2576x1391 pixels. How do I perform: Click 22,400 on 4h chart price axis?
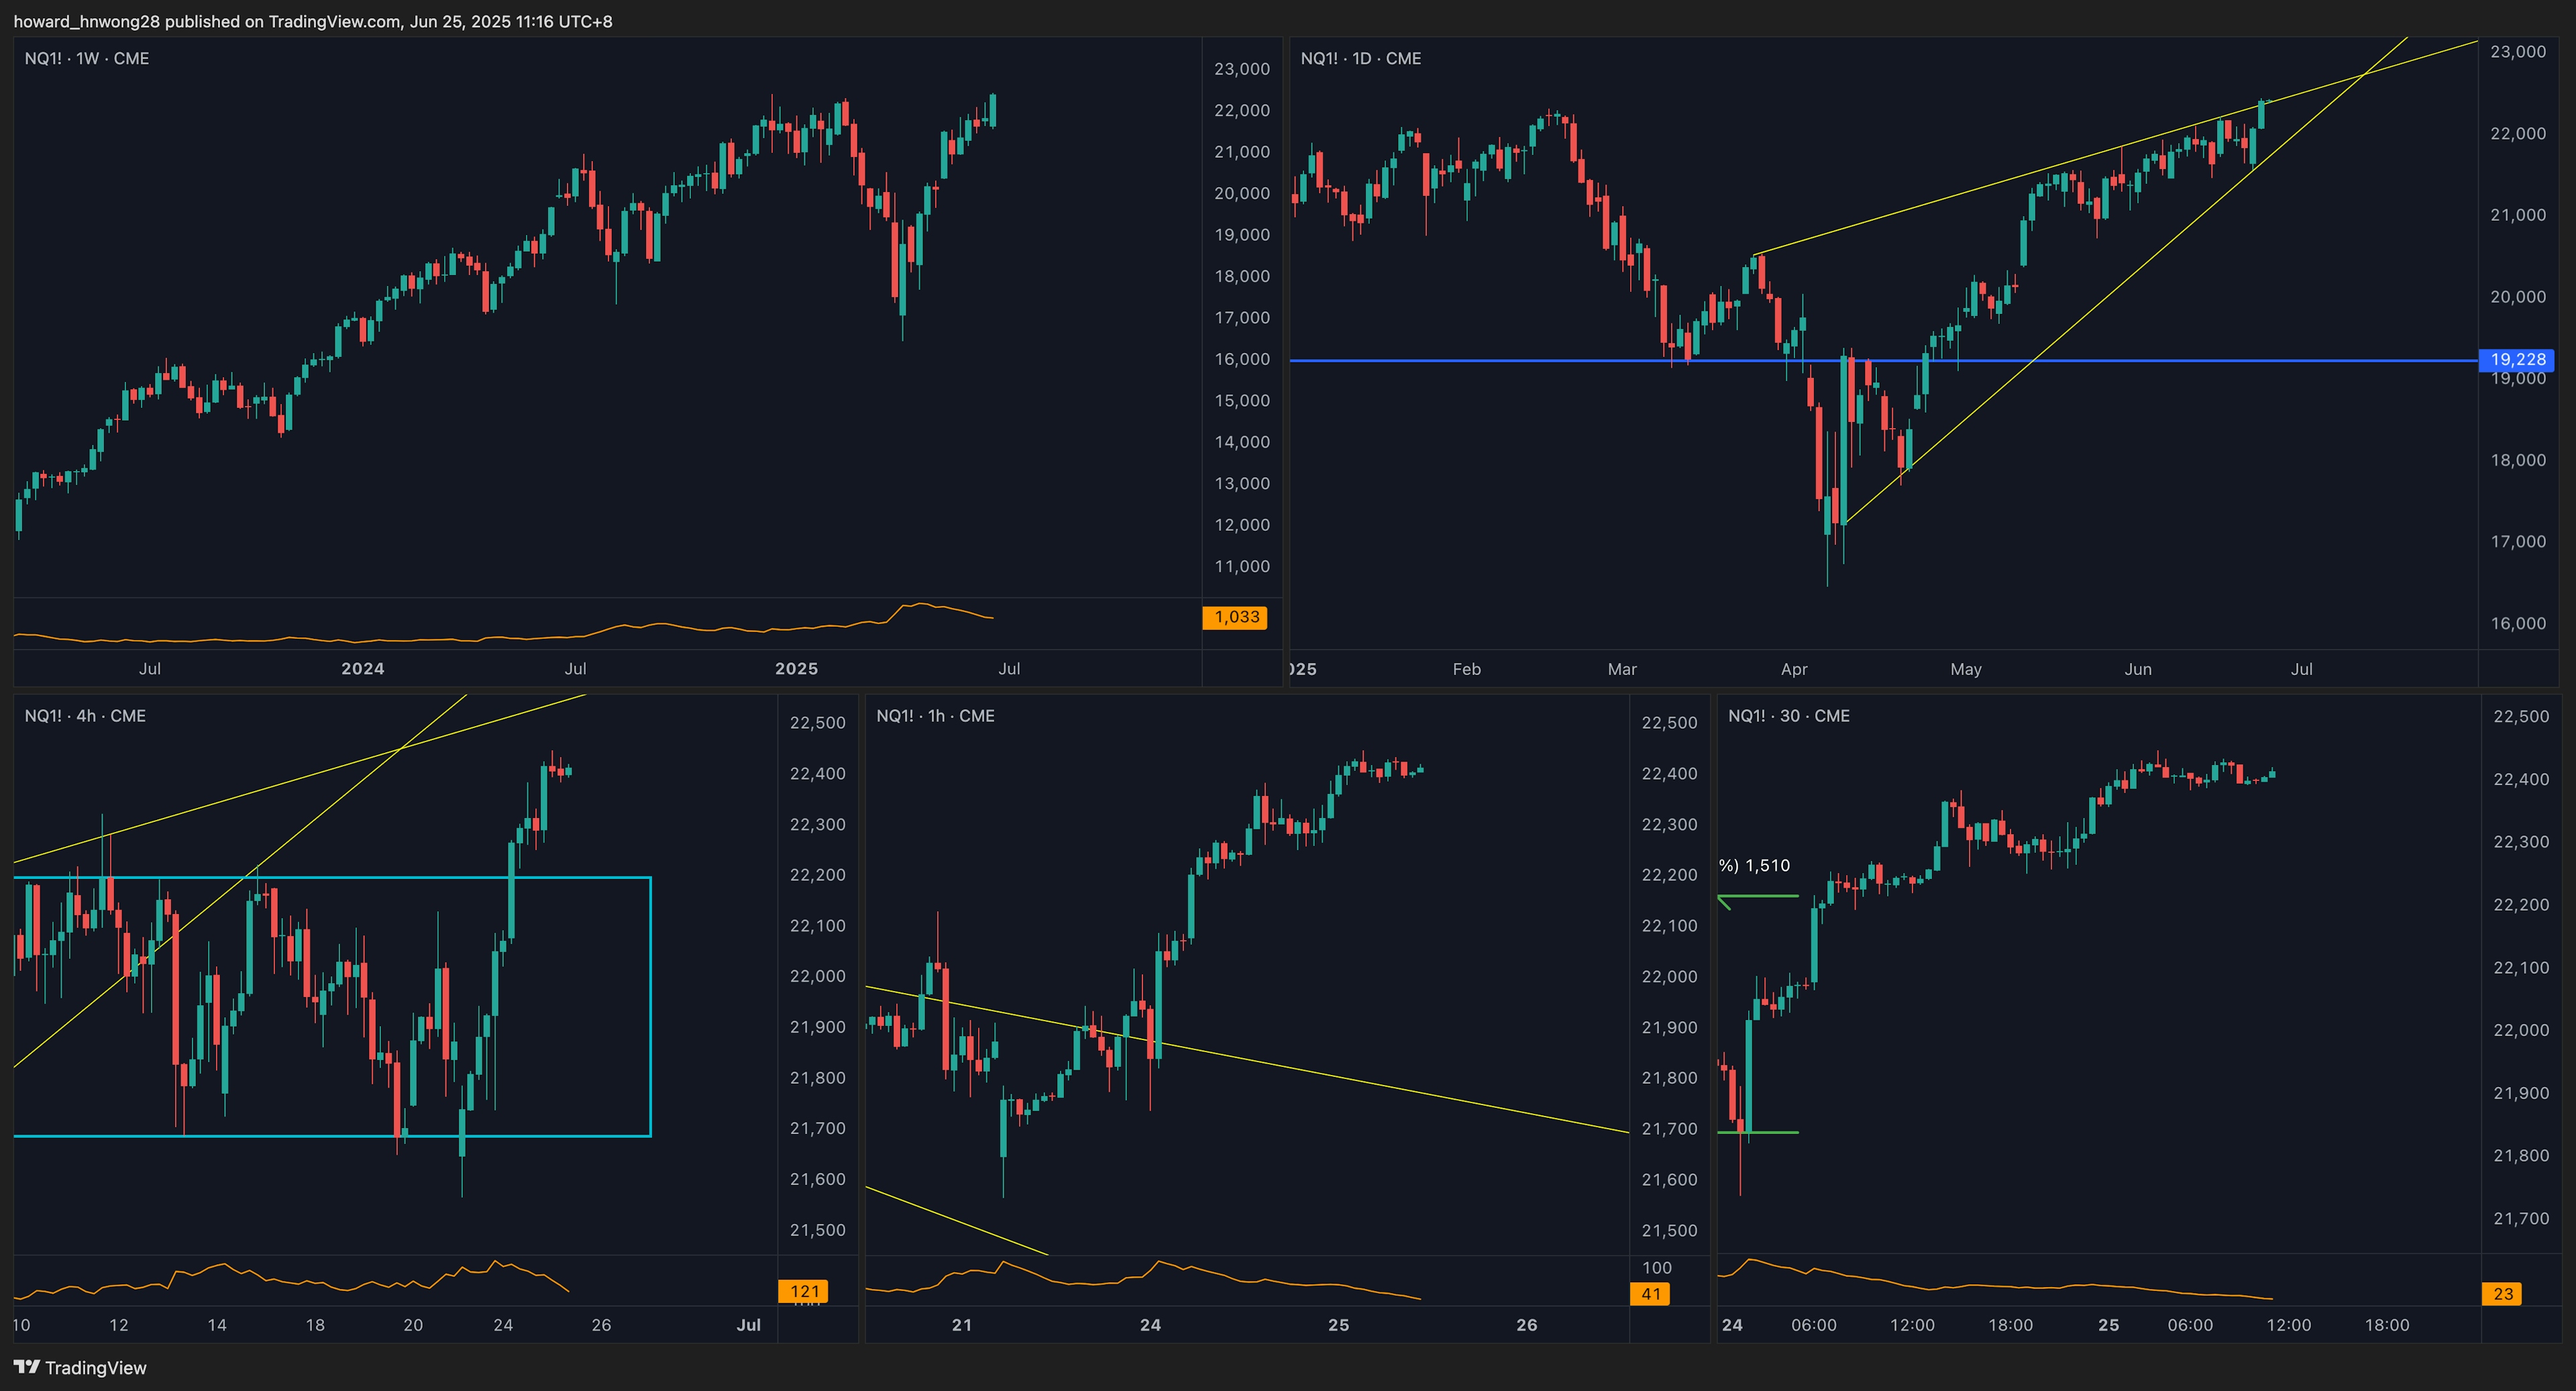tap(817, 774)
